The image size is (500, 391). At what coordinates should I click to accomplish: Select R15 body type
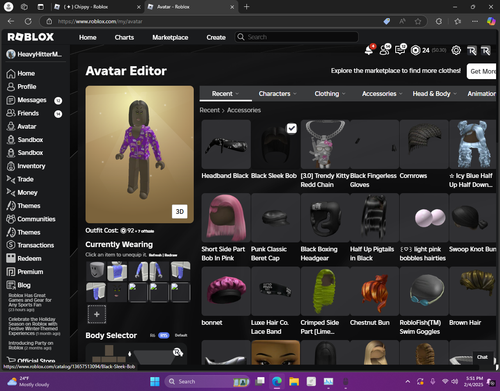click(164, 335)
